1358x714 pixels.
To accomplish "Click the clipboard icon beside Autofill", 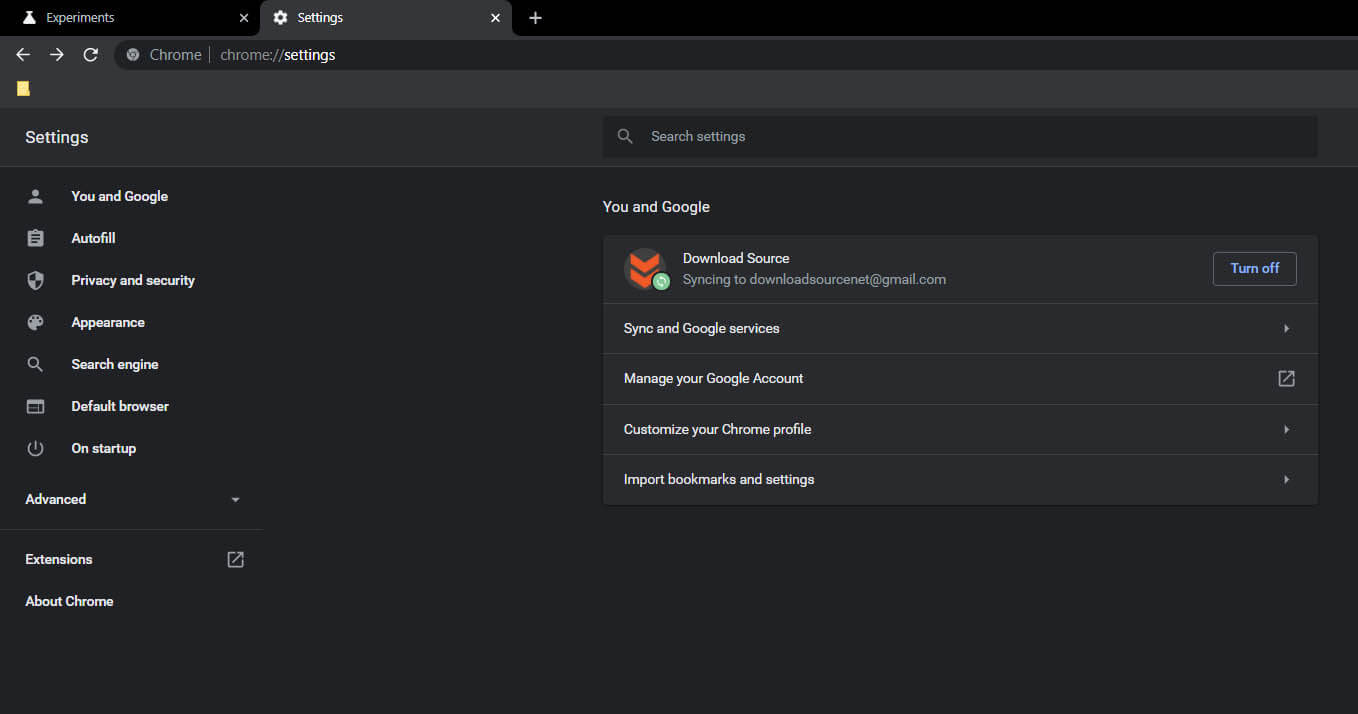I will coord(36,238).
